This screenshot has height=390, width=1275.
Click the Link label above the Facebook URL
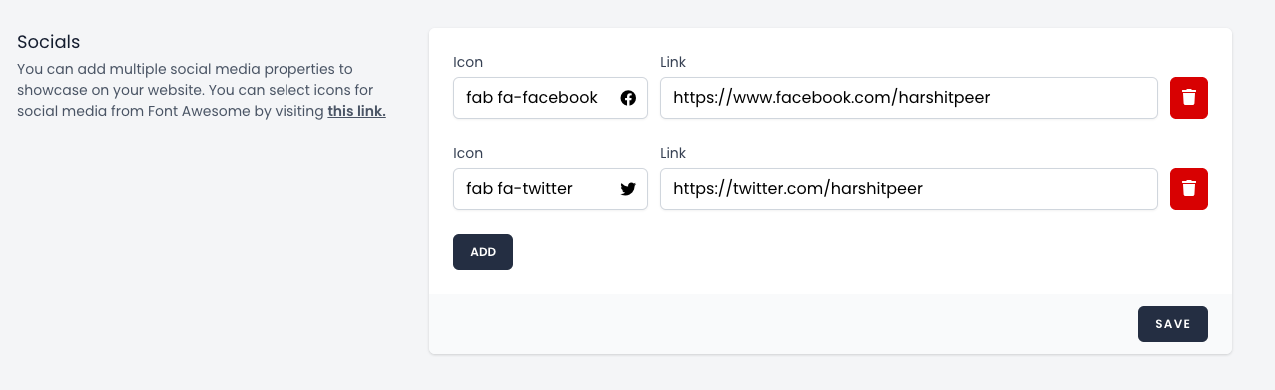(673, 62)
